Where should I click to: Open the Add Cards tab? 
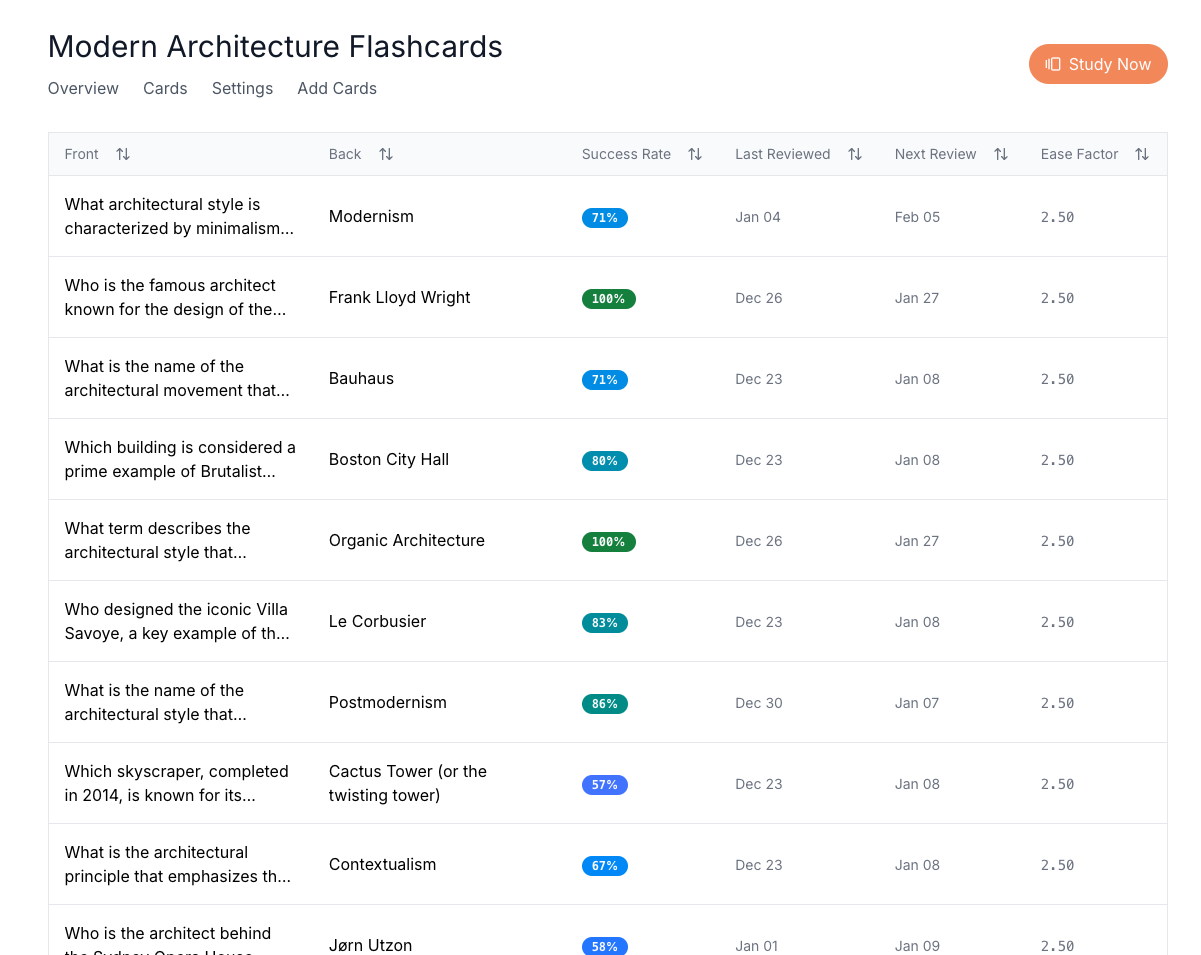click(x=337, y=88)
